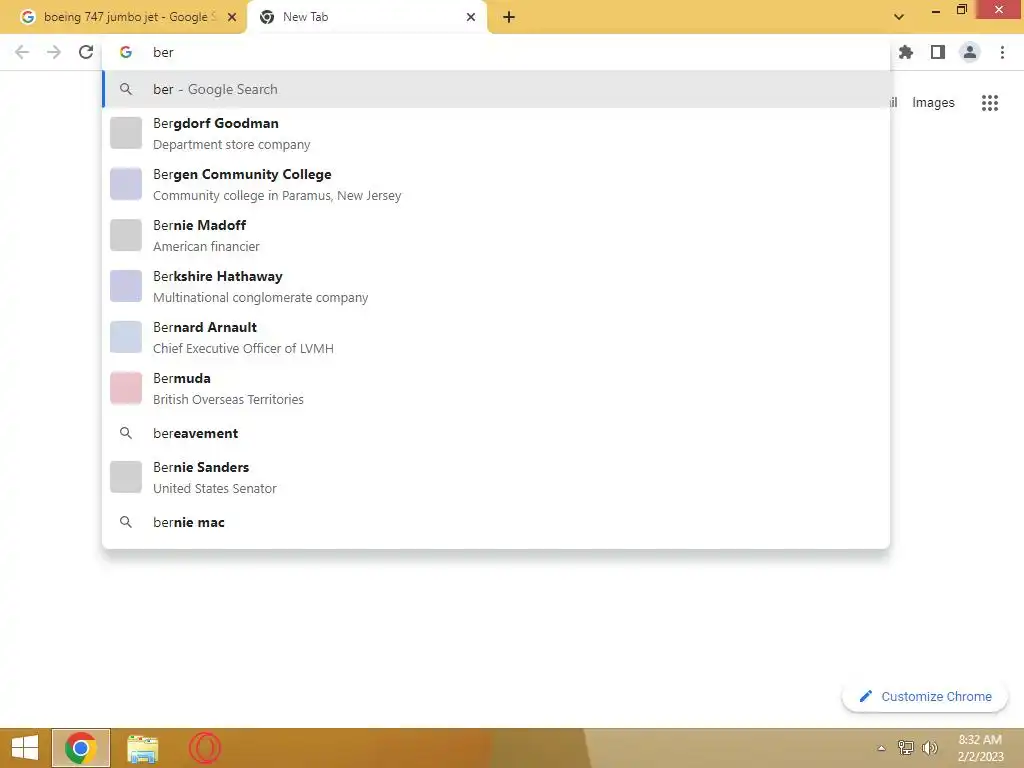
Task: Select the bernie mac search suggestion
Action: (x=496, y=522)
